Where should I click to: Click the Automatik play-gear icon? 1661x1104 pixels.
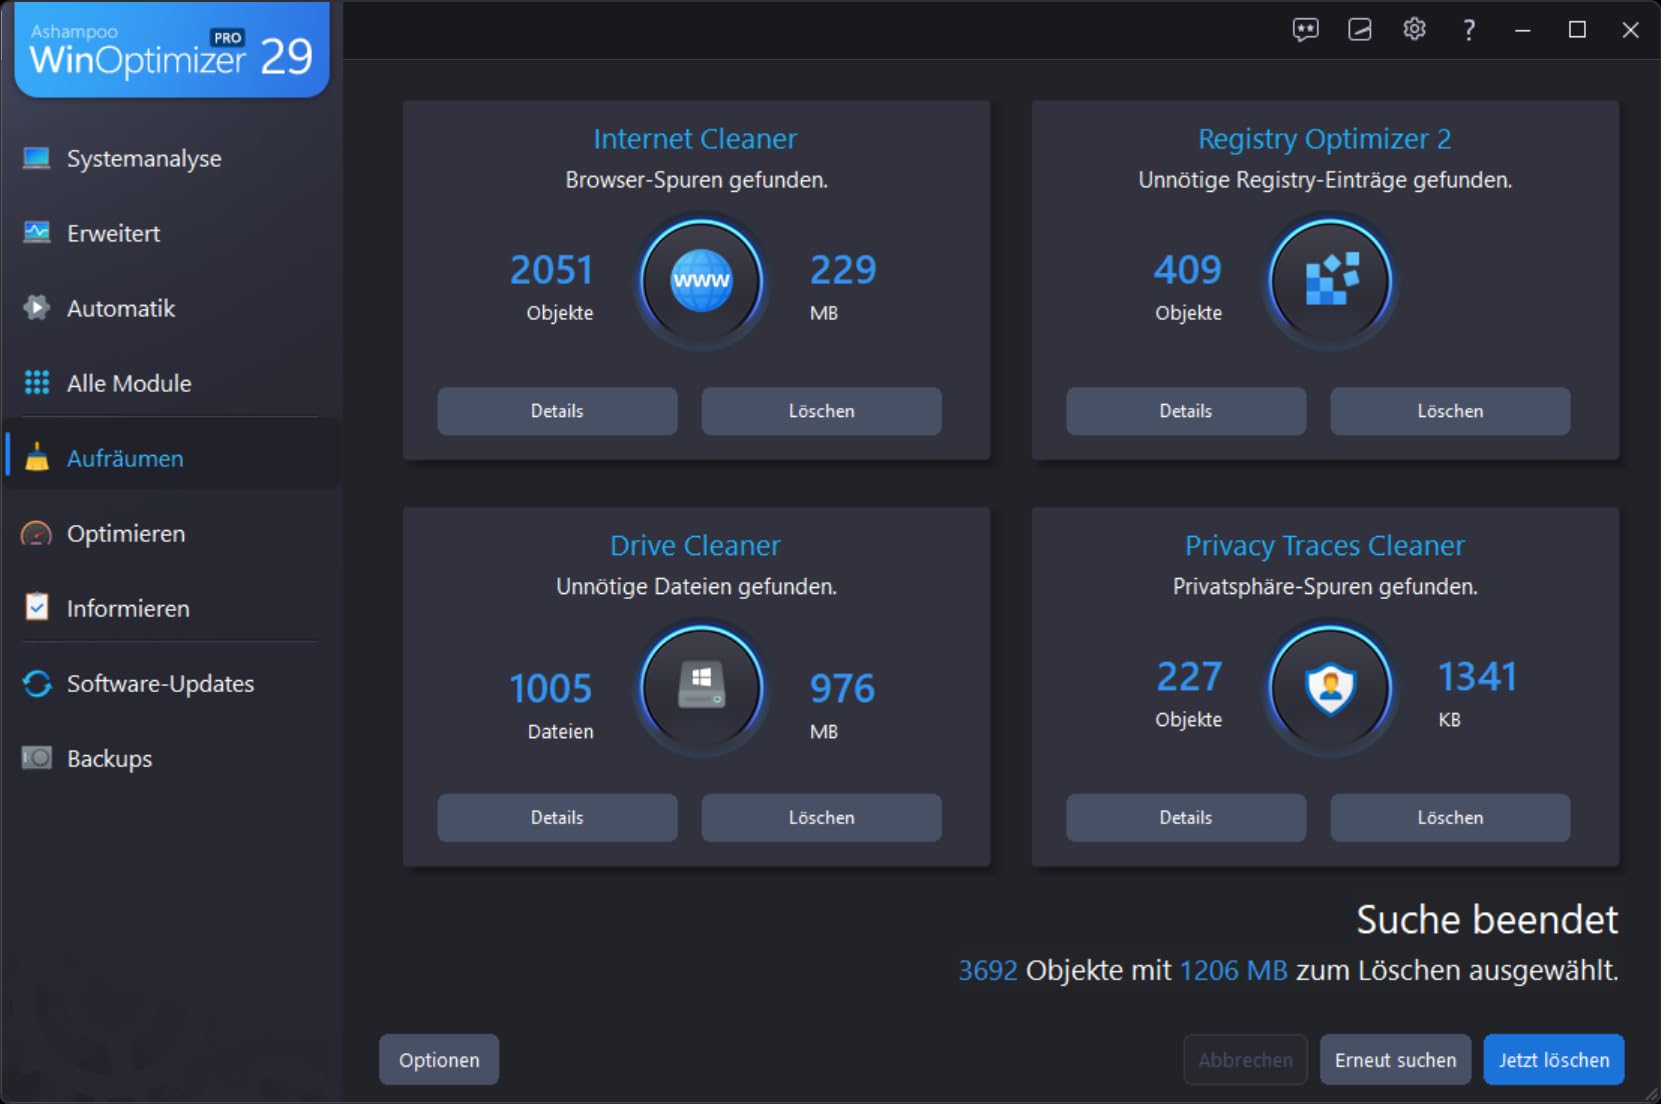(37, 308)
